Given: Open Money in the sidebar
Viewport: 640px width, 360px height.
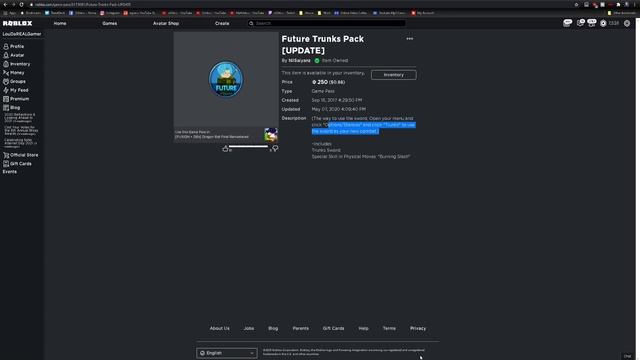Looking at the screenshot, I should 13,73.
